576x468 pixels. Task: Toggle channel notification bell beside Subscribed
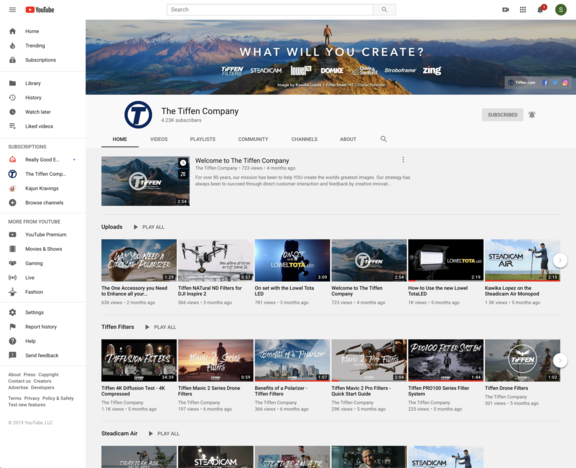click(532, 115)
